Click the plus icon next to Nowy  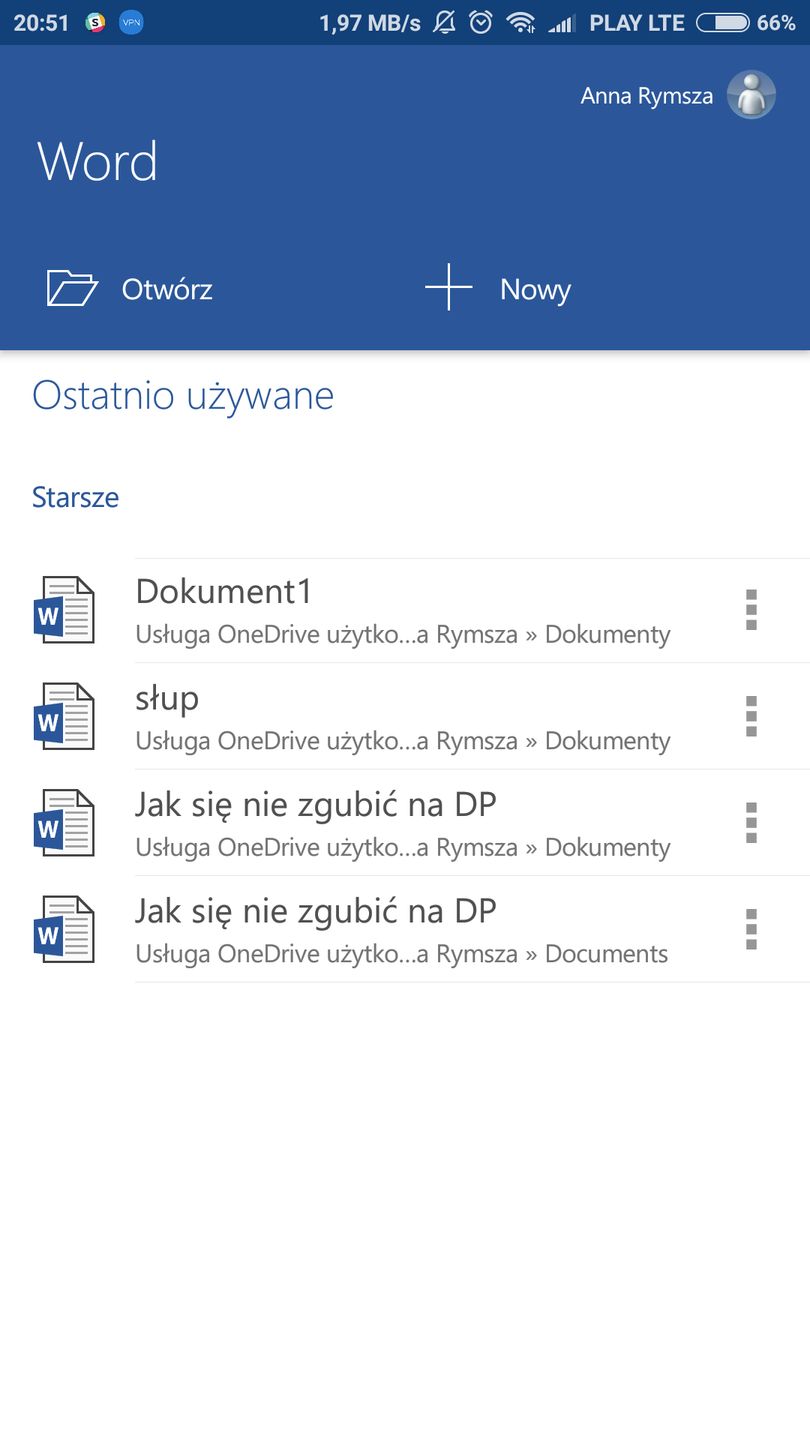pos(447,288)
